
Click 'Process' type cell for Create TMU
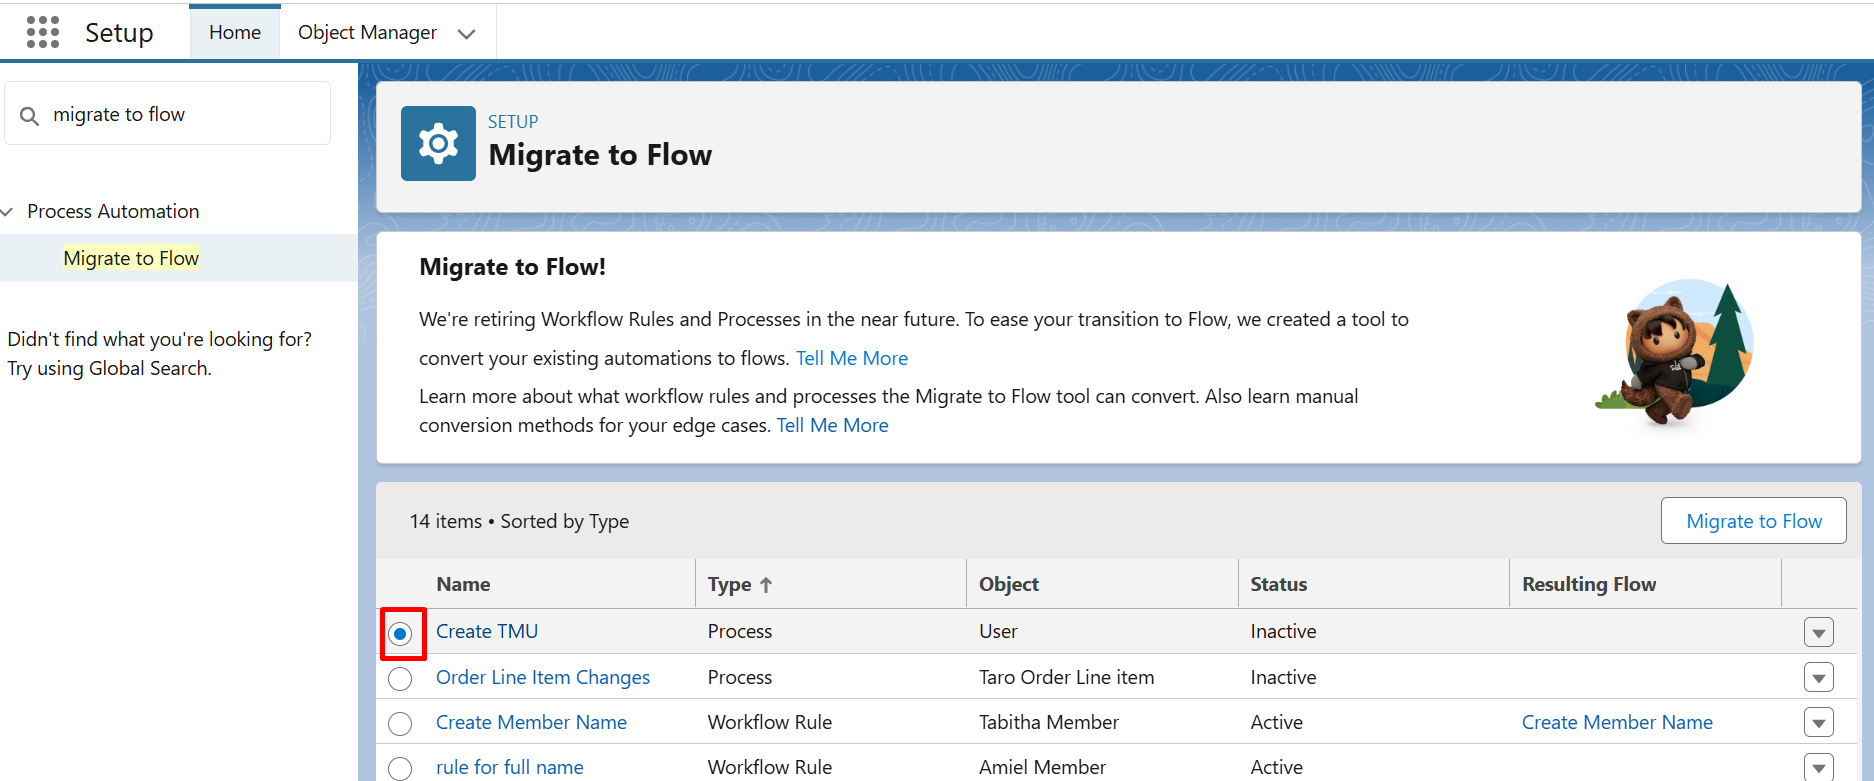click(x=739, y=631)
